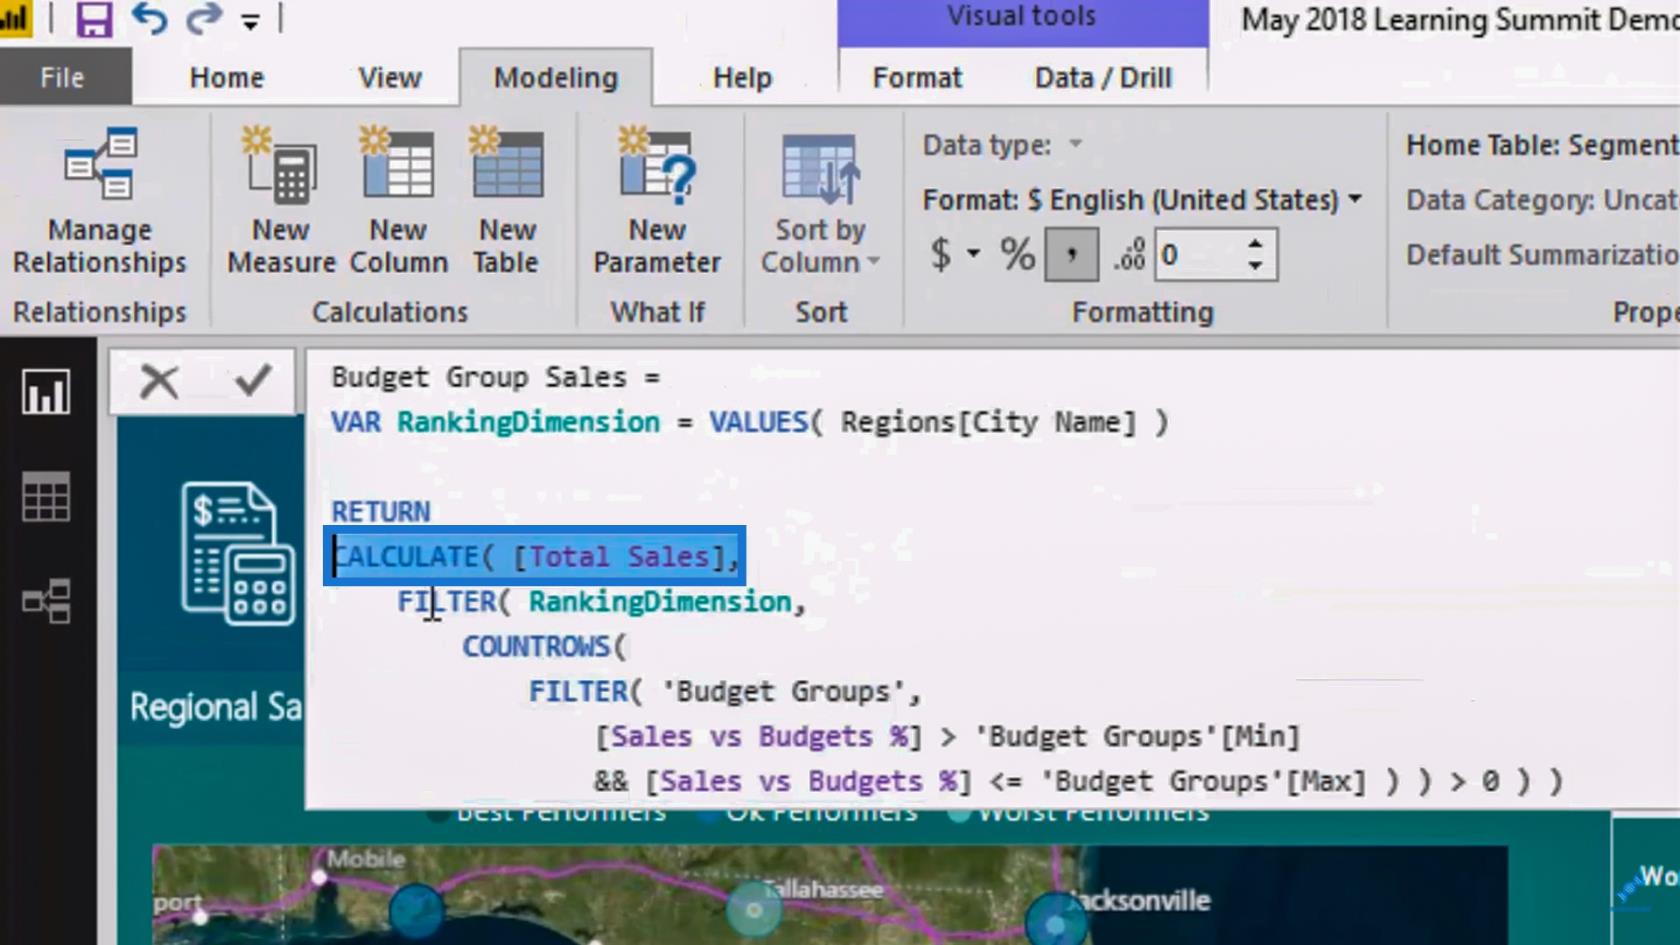Click the Tallahassee bubble on the map
The width and height of the screenshot is (1680, 945).
tap(754, 909)
